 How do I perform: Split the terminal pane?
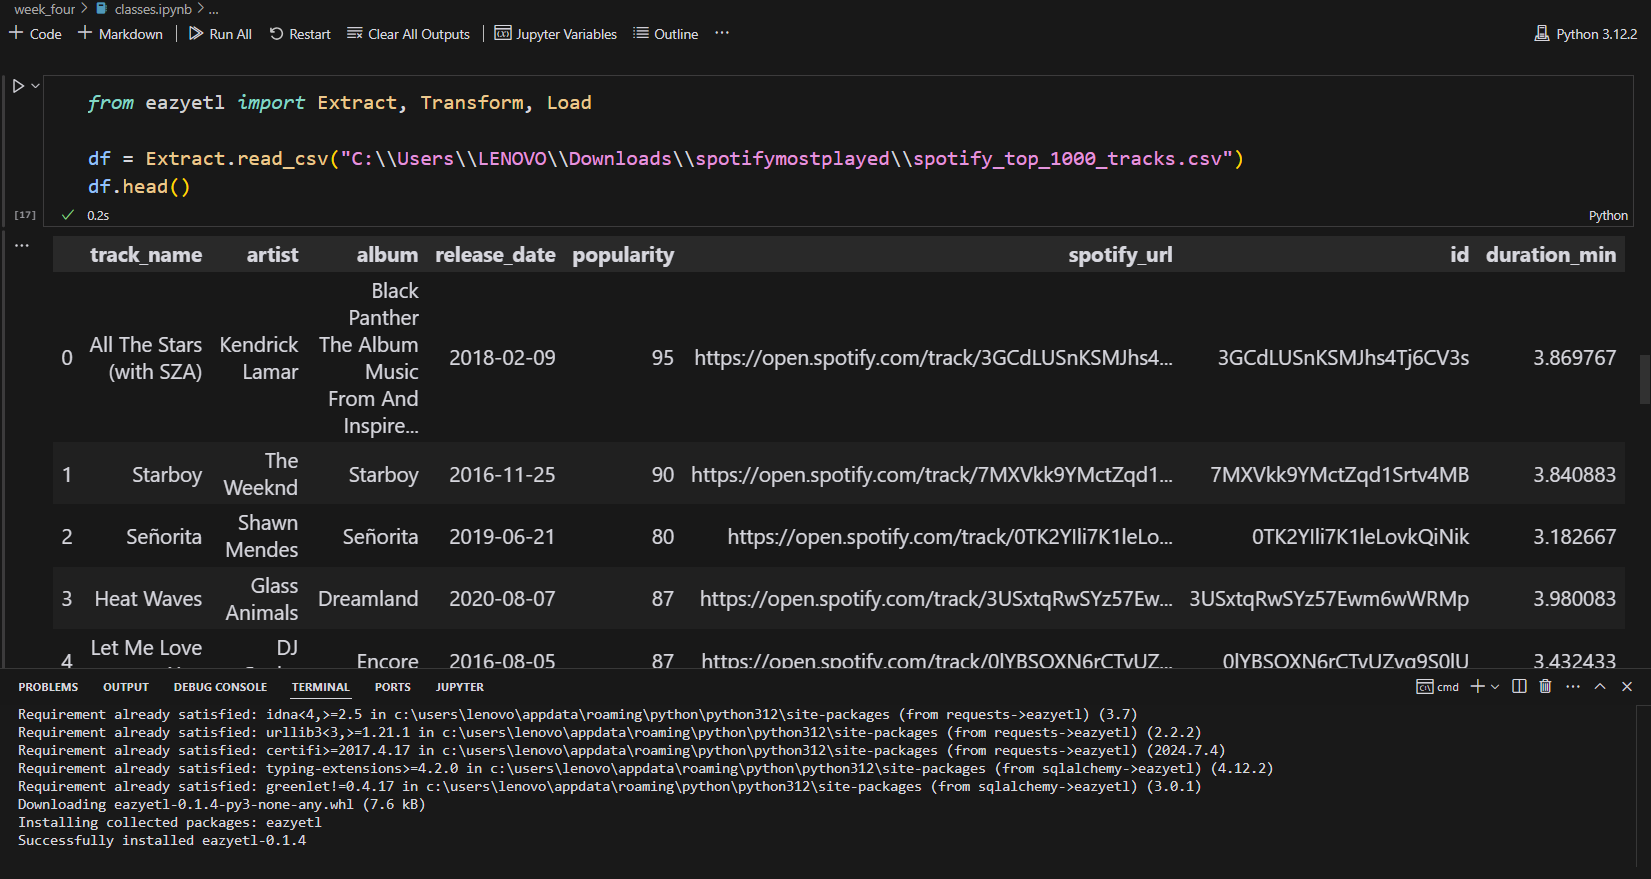[1519, 686]
